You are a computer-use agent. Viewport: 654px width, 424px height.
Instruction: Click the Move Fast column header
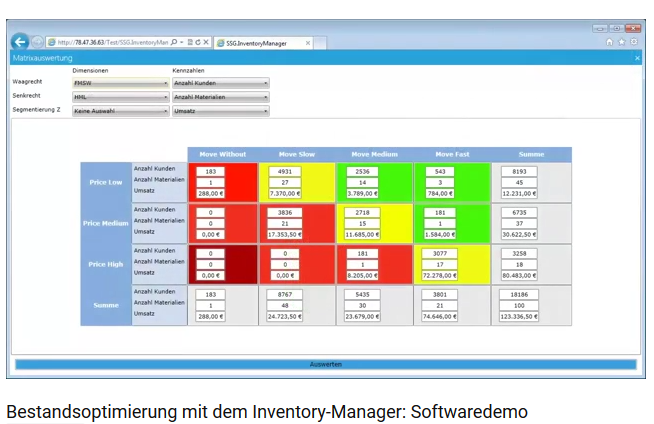452,154
